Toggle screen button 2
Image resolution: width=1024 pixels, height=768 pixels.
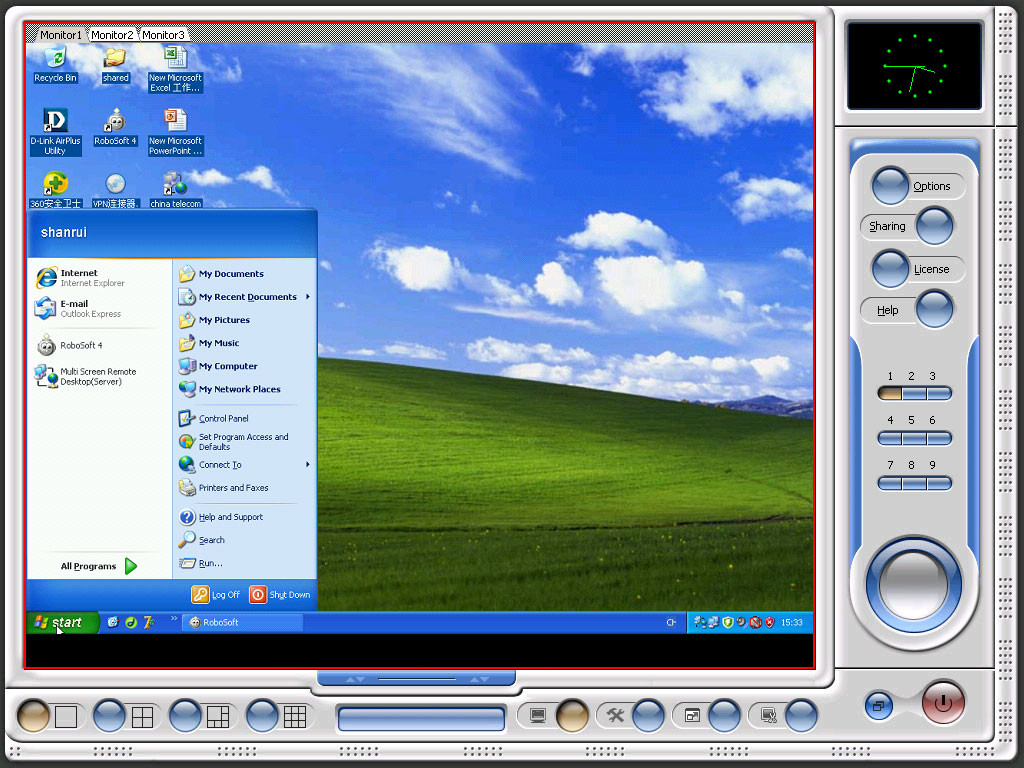click(914, 393)
